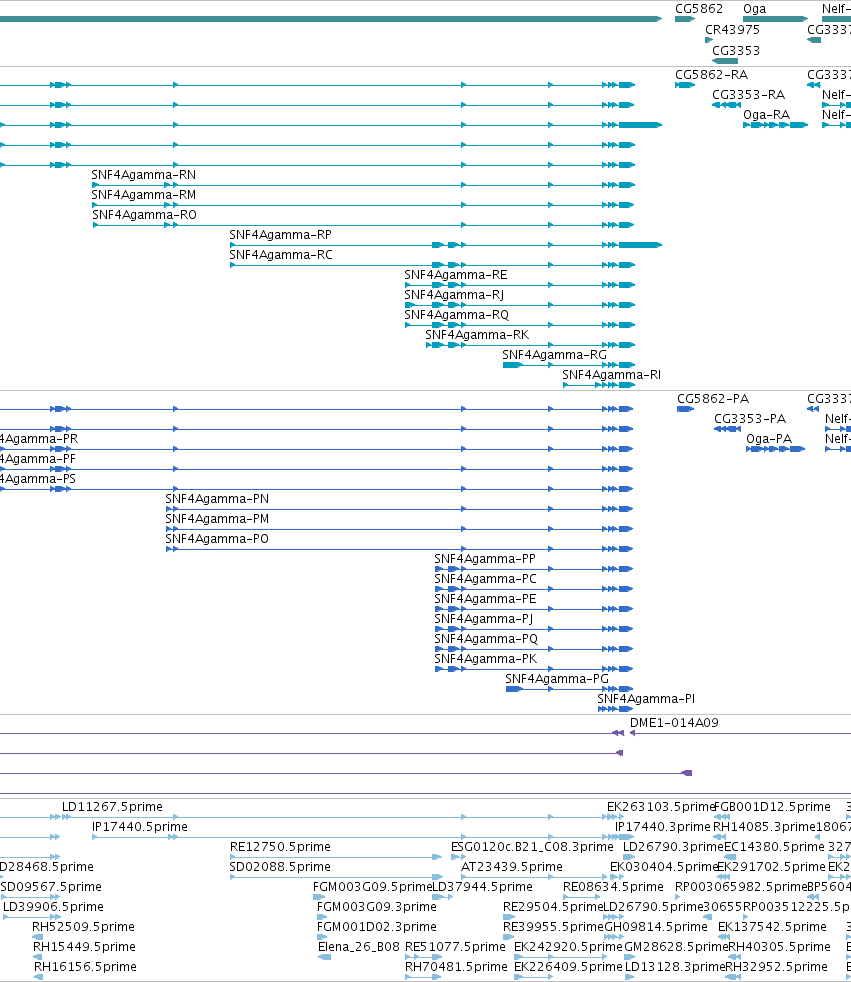851x982 pixels.
Task: Click cDNA RH70481.5prime
Action: click(x=456, y=968)
